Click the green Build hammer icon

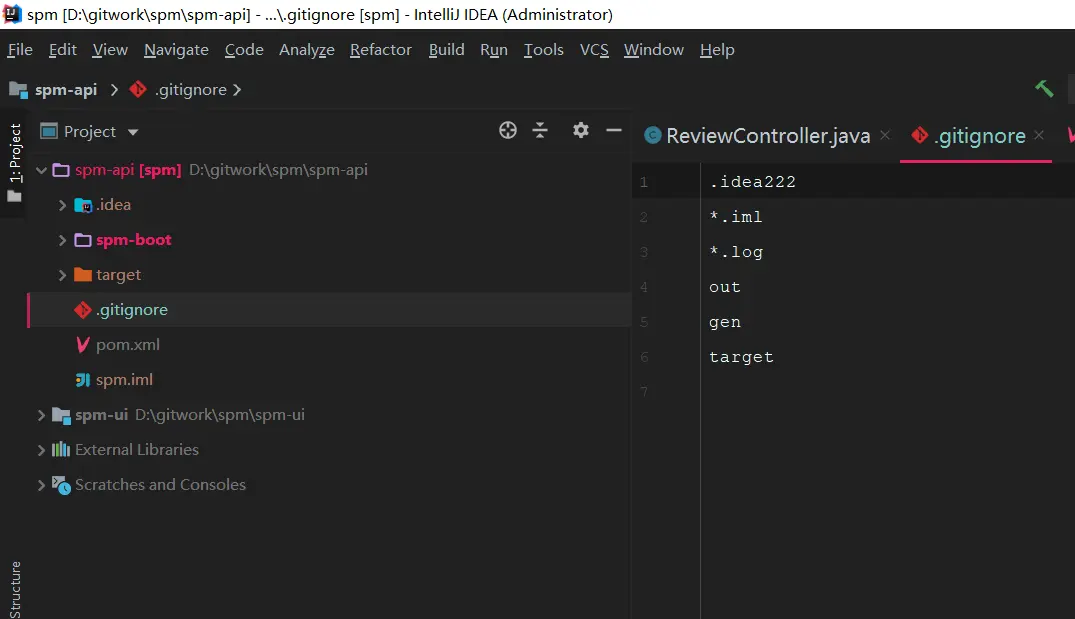click(1043, 88)
